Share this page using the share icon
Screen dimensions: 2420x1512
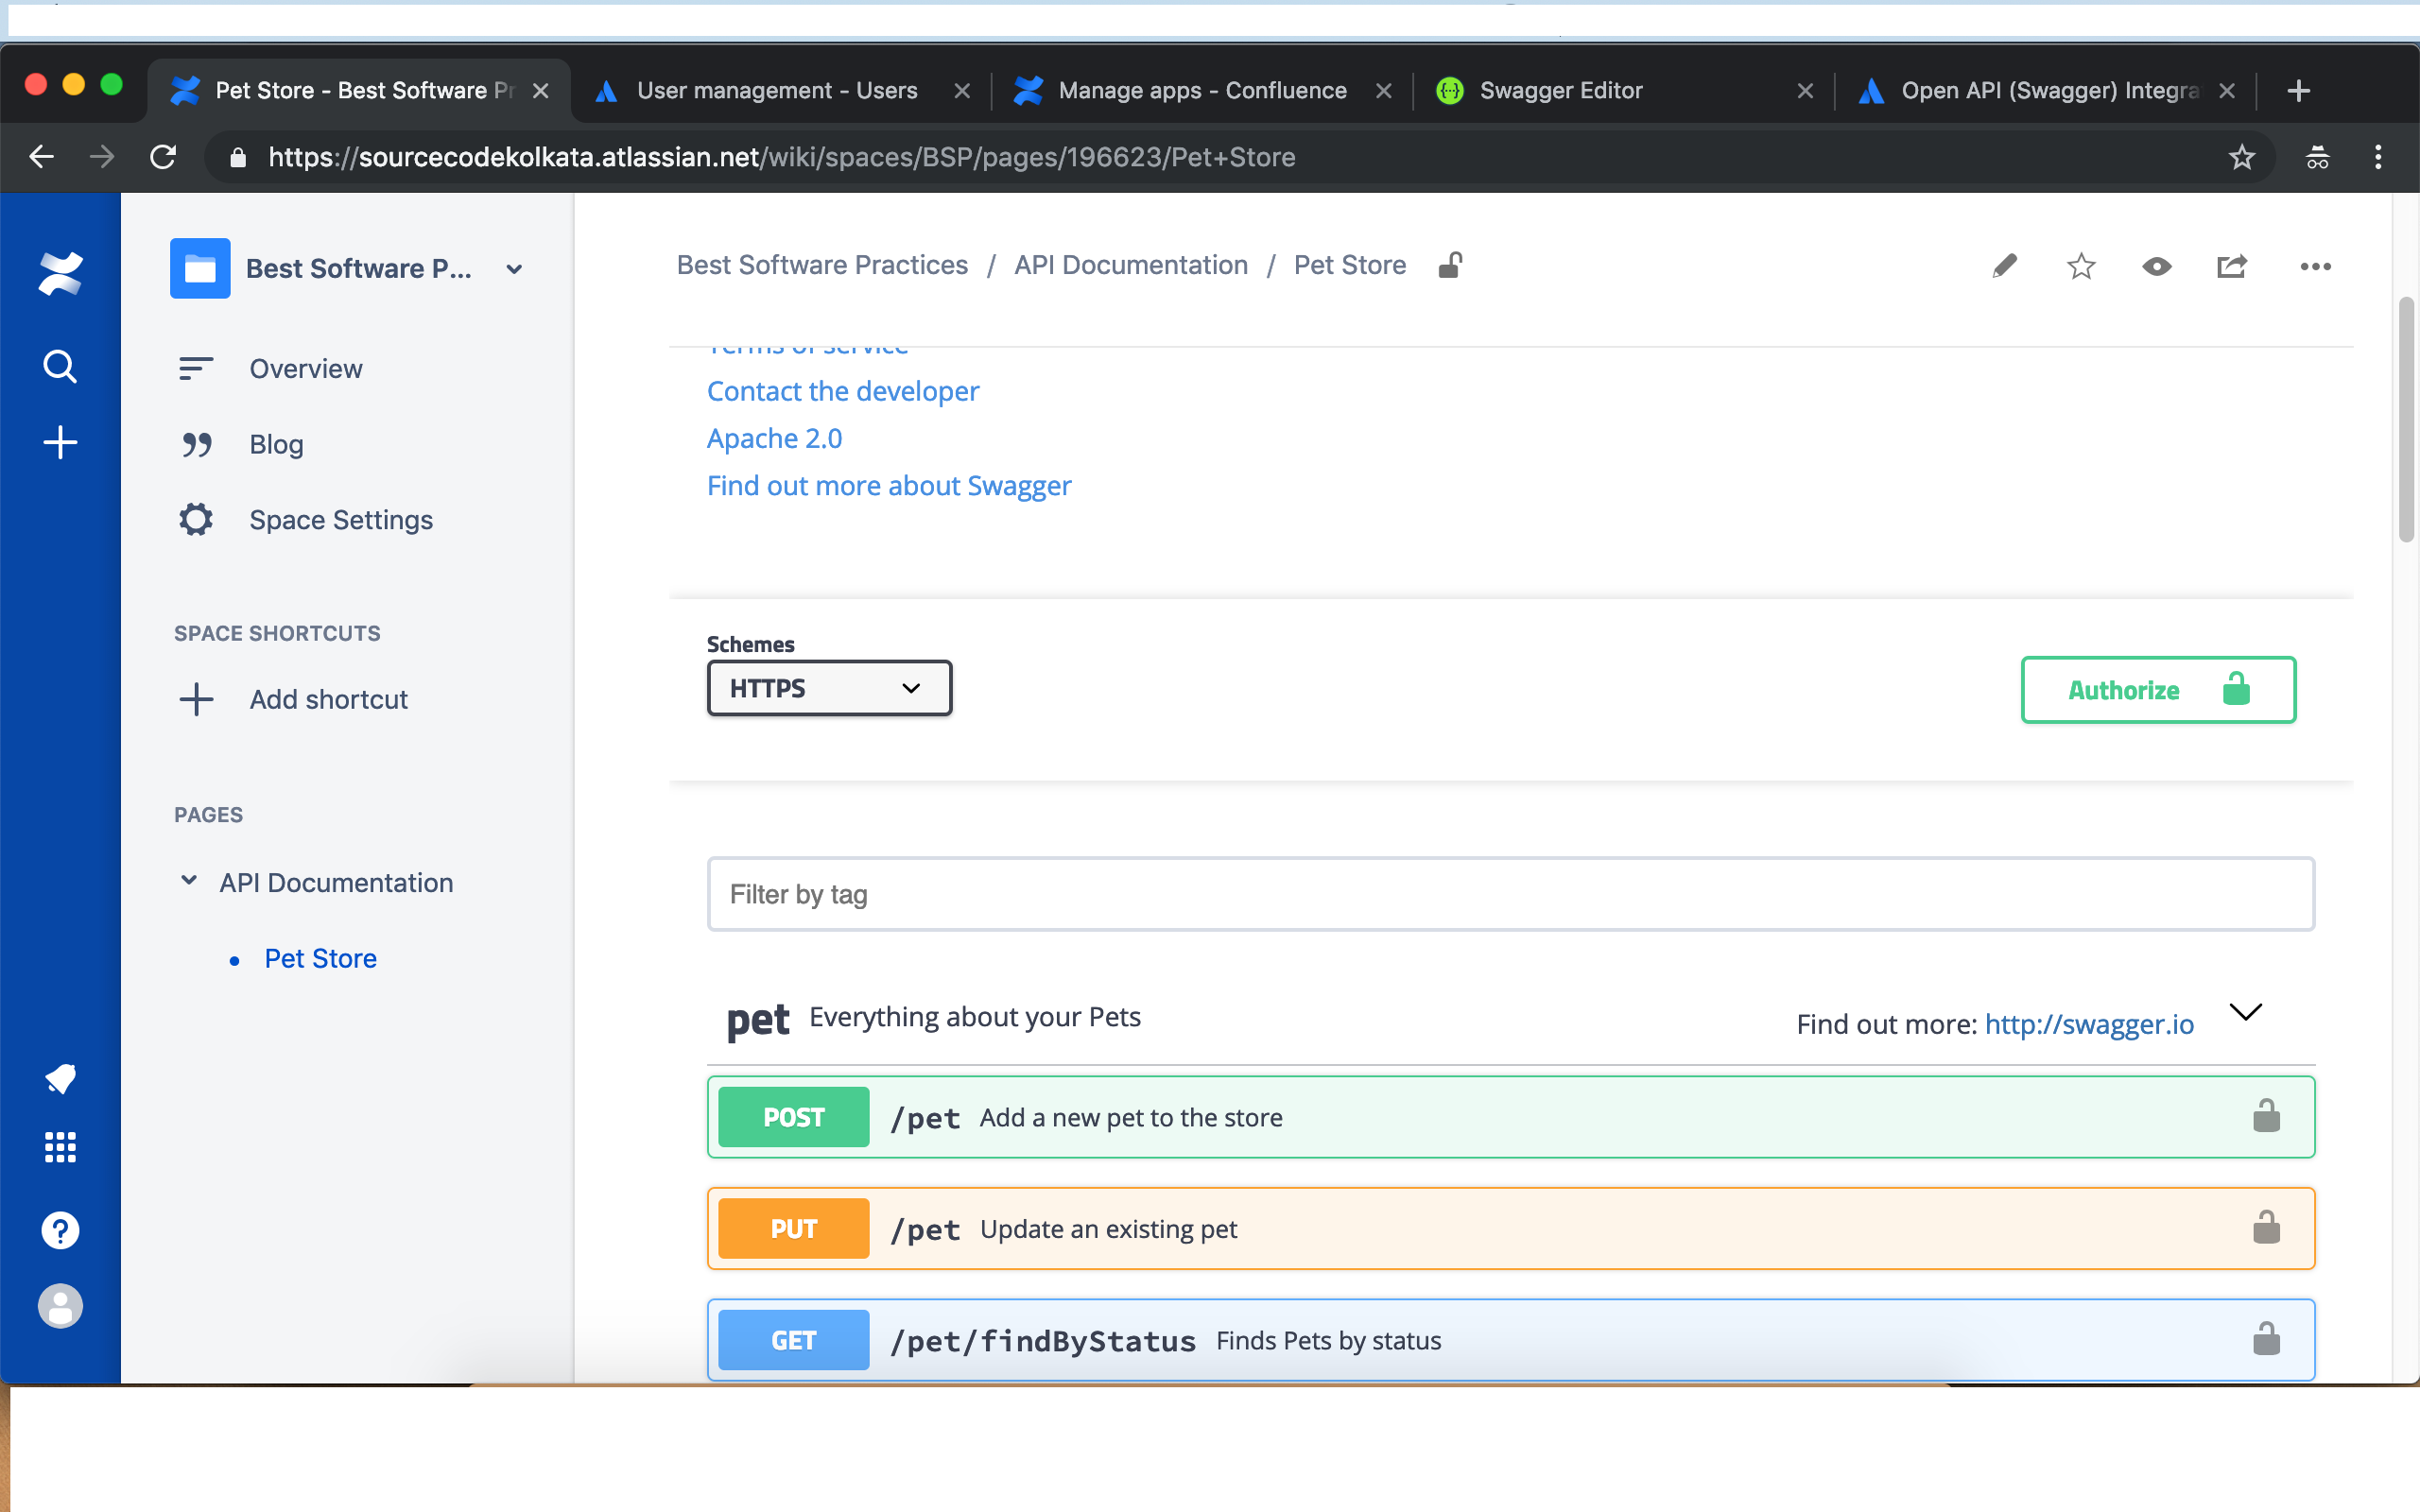[2232, 266]
